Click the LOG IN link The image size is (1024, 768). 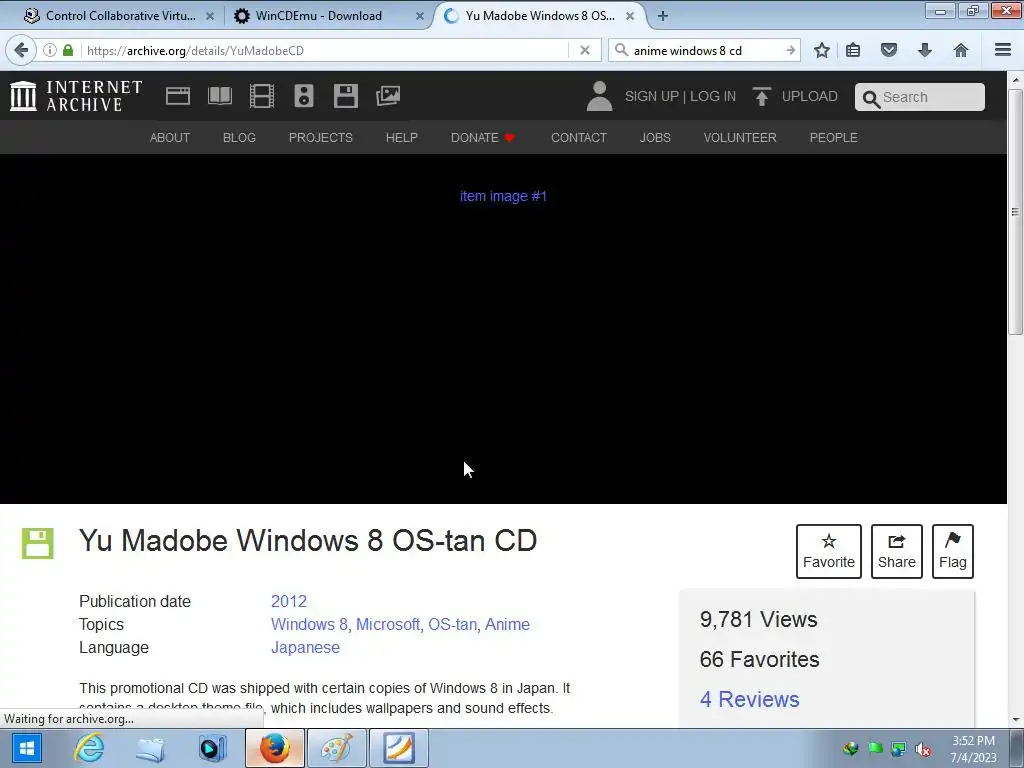click(713, 96)
